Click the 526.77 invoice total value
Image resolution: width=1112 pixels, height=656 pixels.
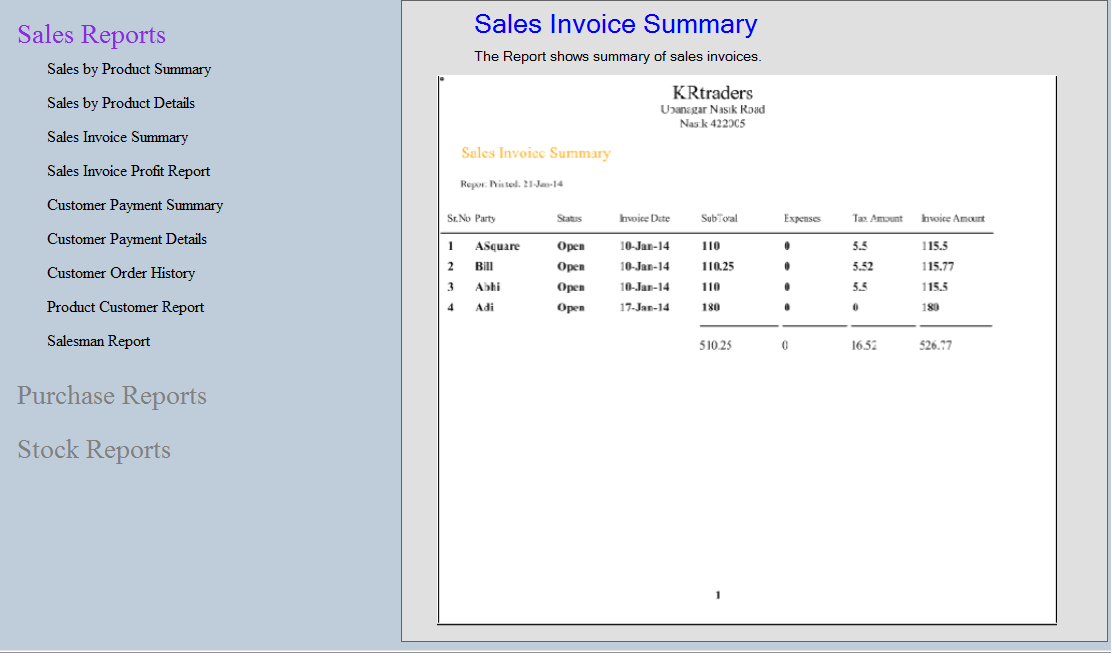coord(935,345)
